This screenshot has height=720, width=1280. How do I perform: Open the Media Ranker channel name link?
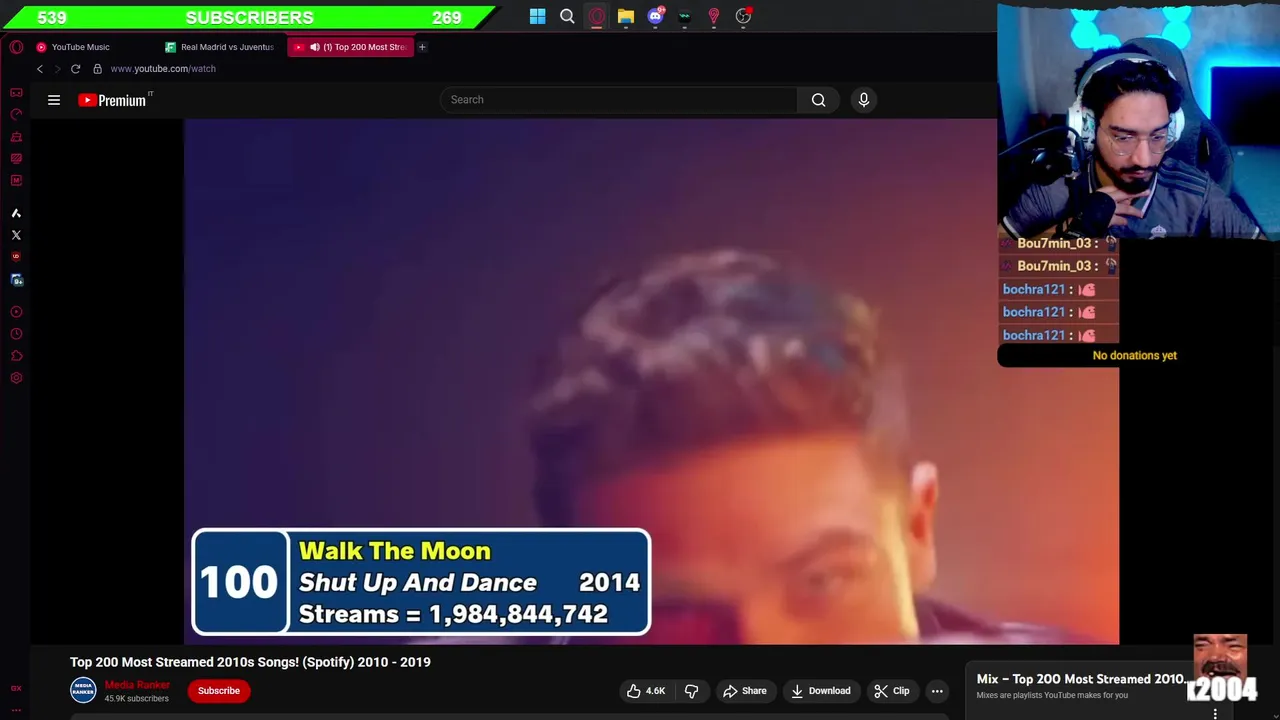pyautogui.click(x=137, y=685)
